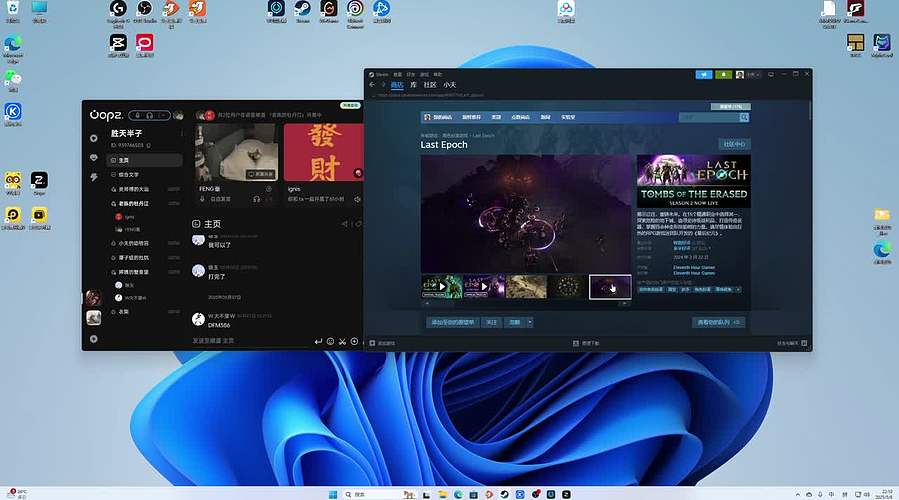
Task: Click Steam store search field
Action: [x=709, y=117]
